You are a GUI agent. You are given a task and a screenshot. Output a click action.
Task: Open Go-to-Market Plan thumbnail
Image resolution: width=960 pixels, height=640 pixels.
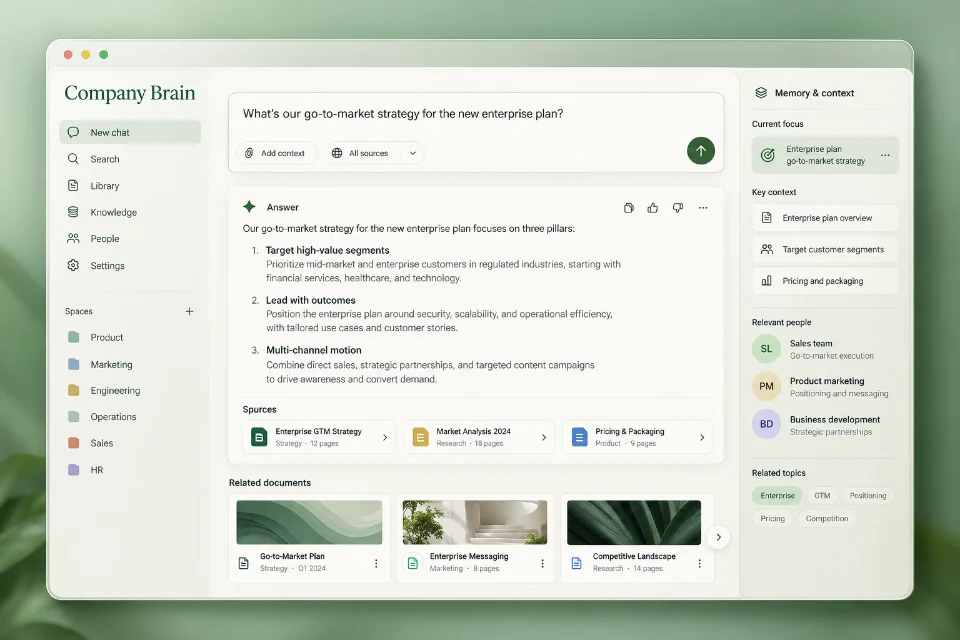point(309,522)
